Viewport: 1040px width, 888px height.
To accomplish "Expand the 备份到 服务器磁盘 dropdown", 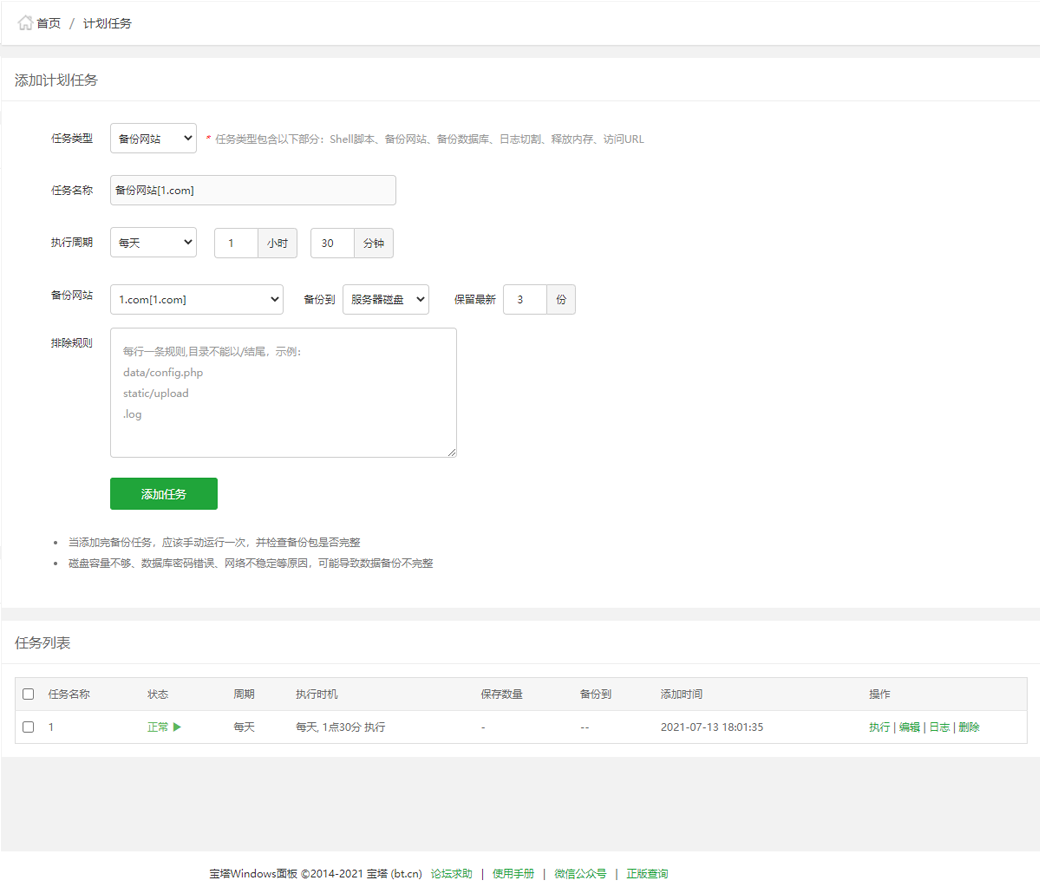I will [x=385, y=299].
